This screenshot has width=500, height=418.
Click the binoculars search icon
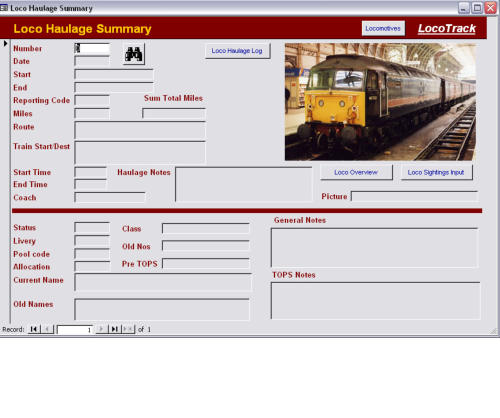(x=134, y=53)
